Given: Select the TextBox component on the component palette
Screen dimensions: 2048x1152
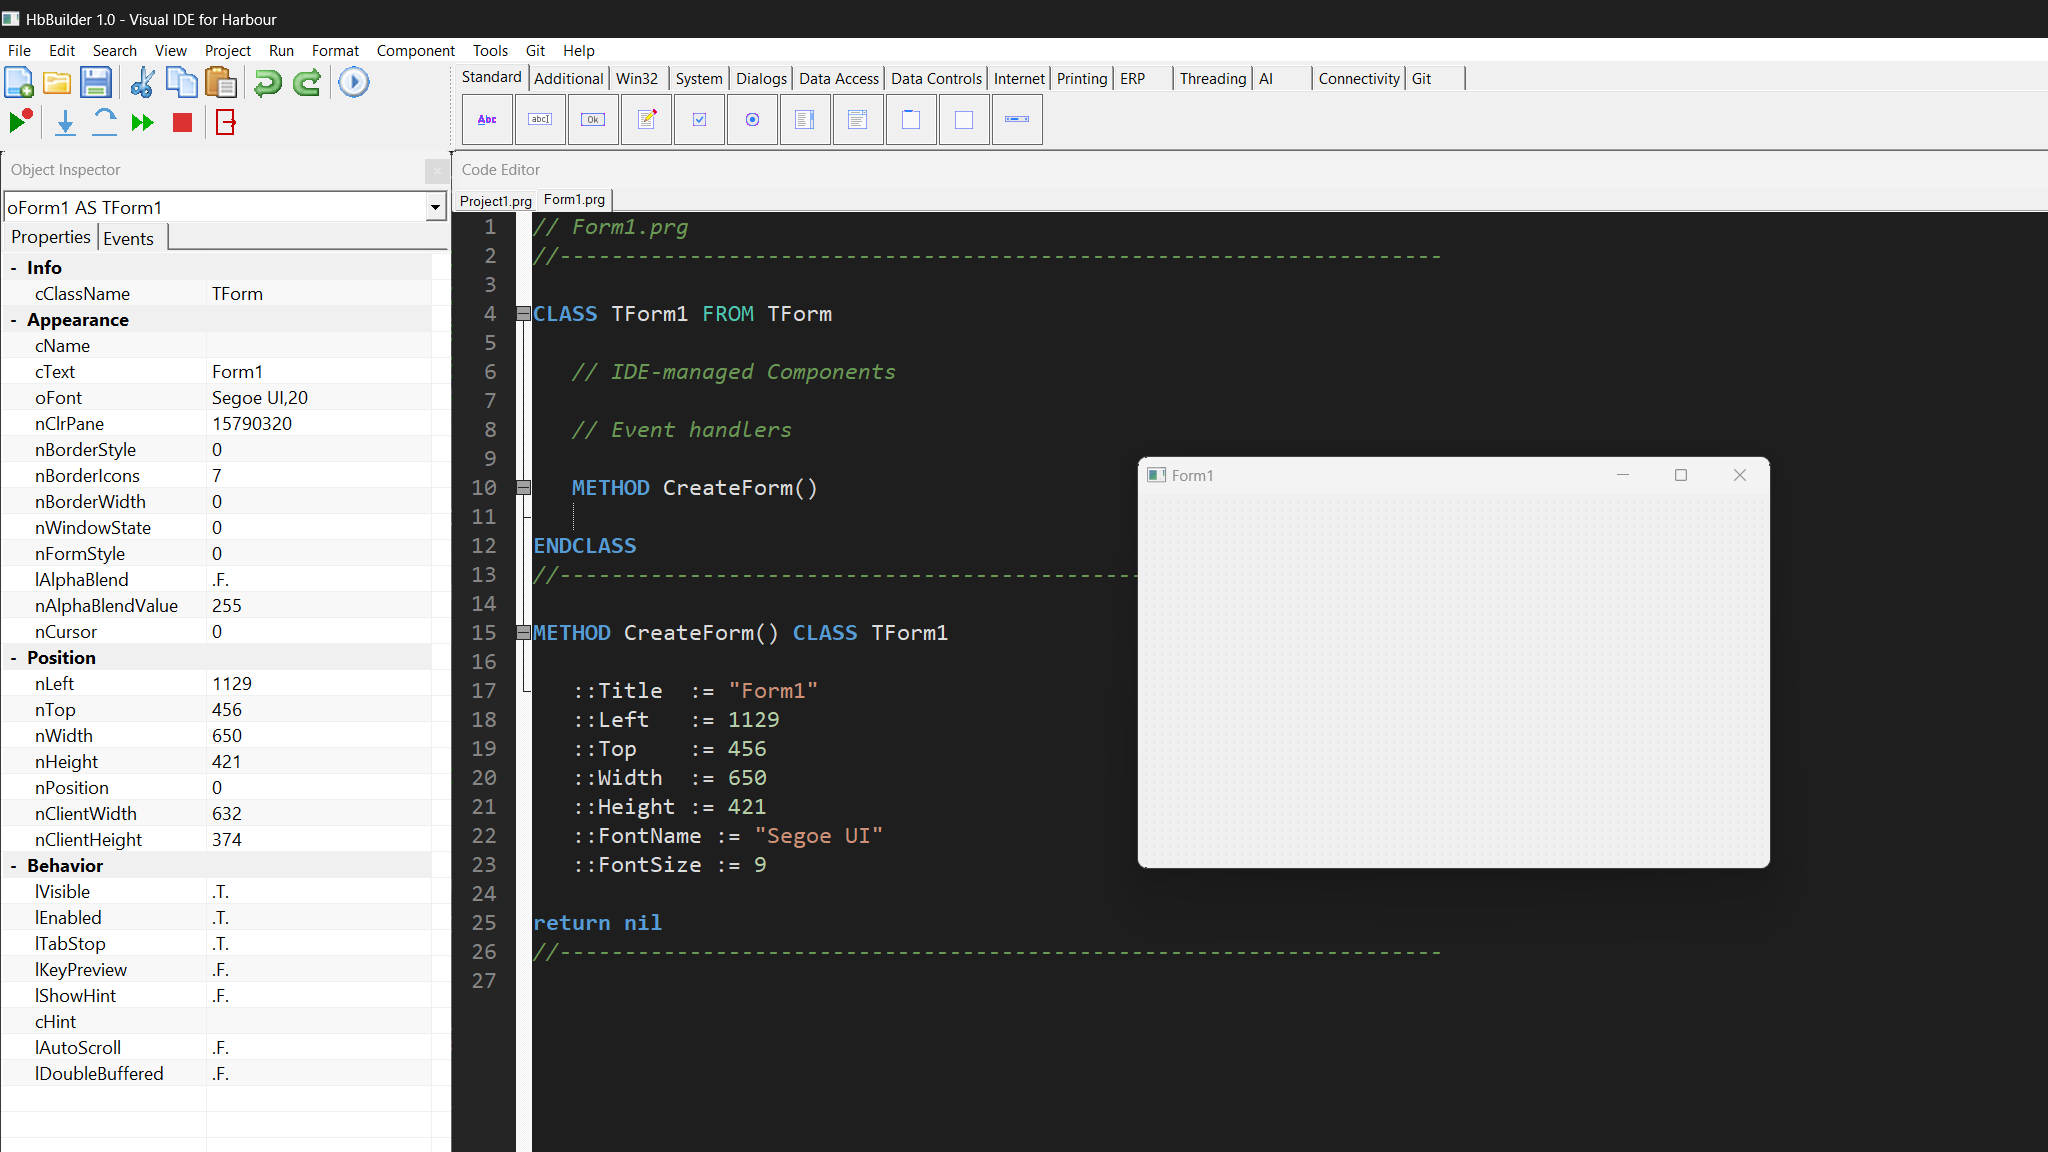Looking at the screenshot, I should pos(541,119).
